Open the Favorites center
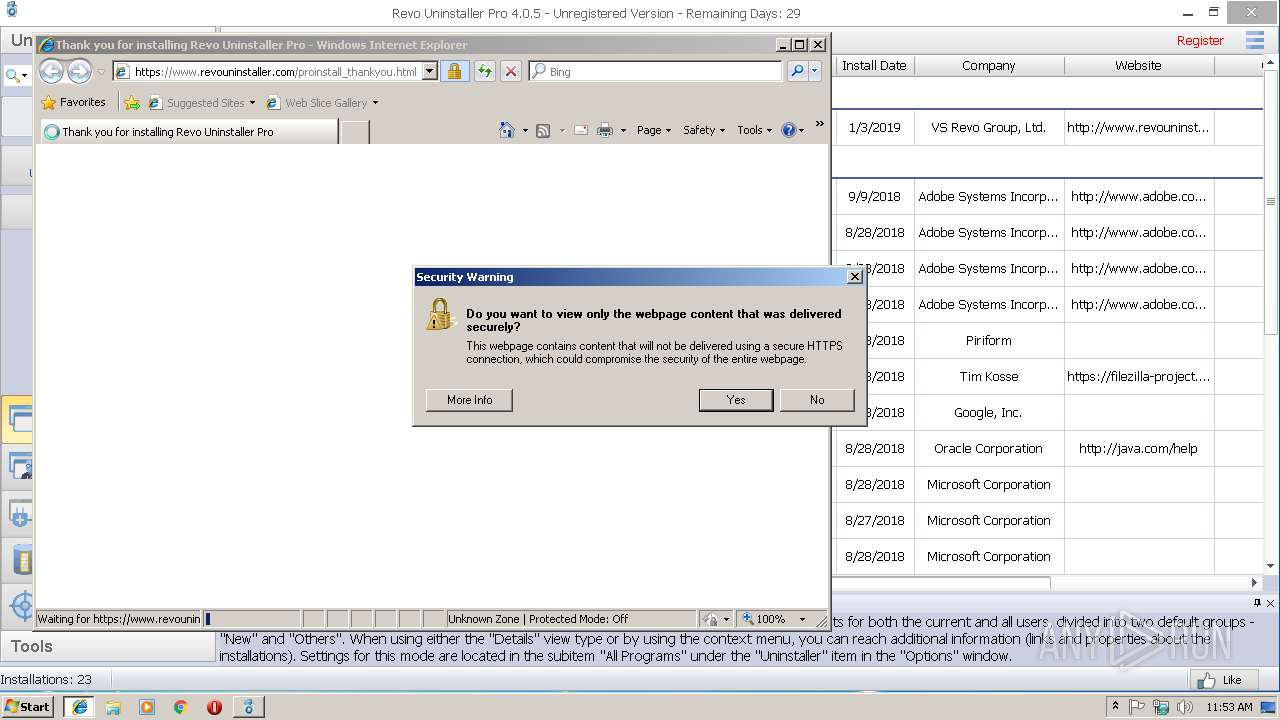The image size is (1280, 720). [x=73, y=102]
